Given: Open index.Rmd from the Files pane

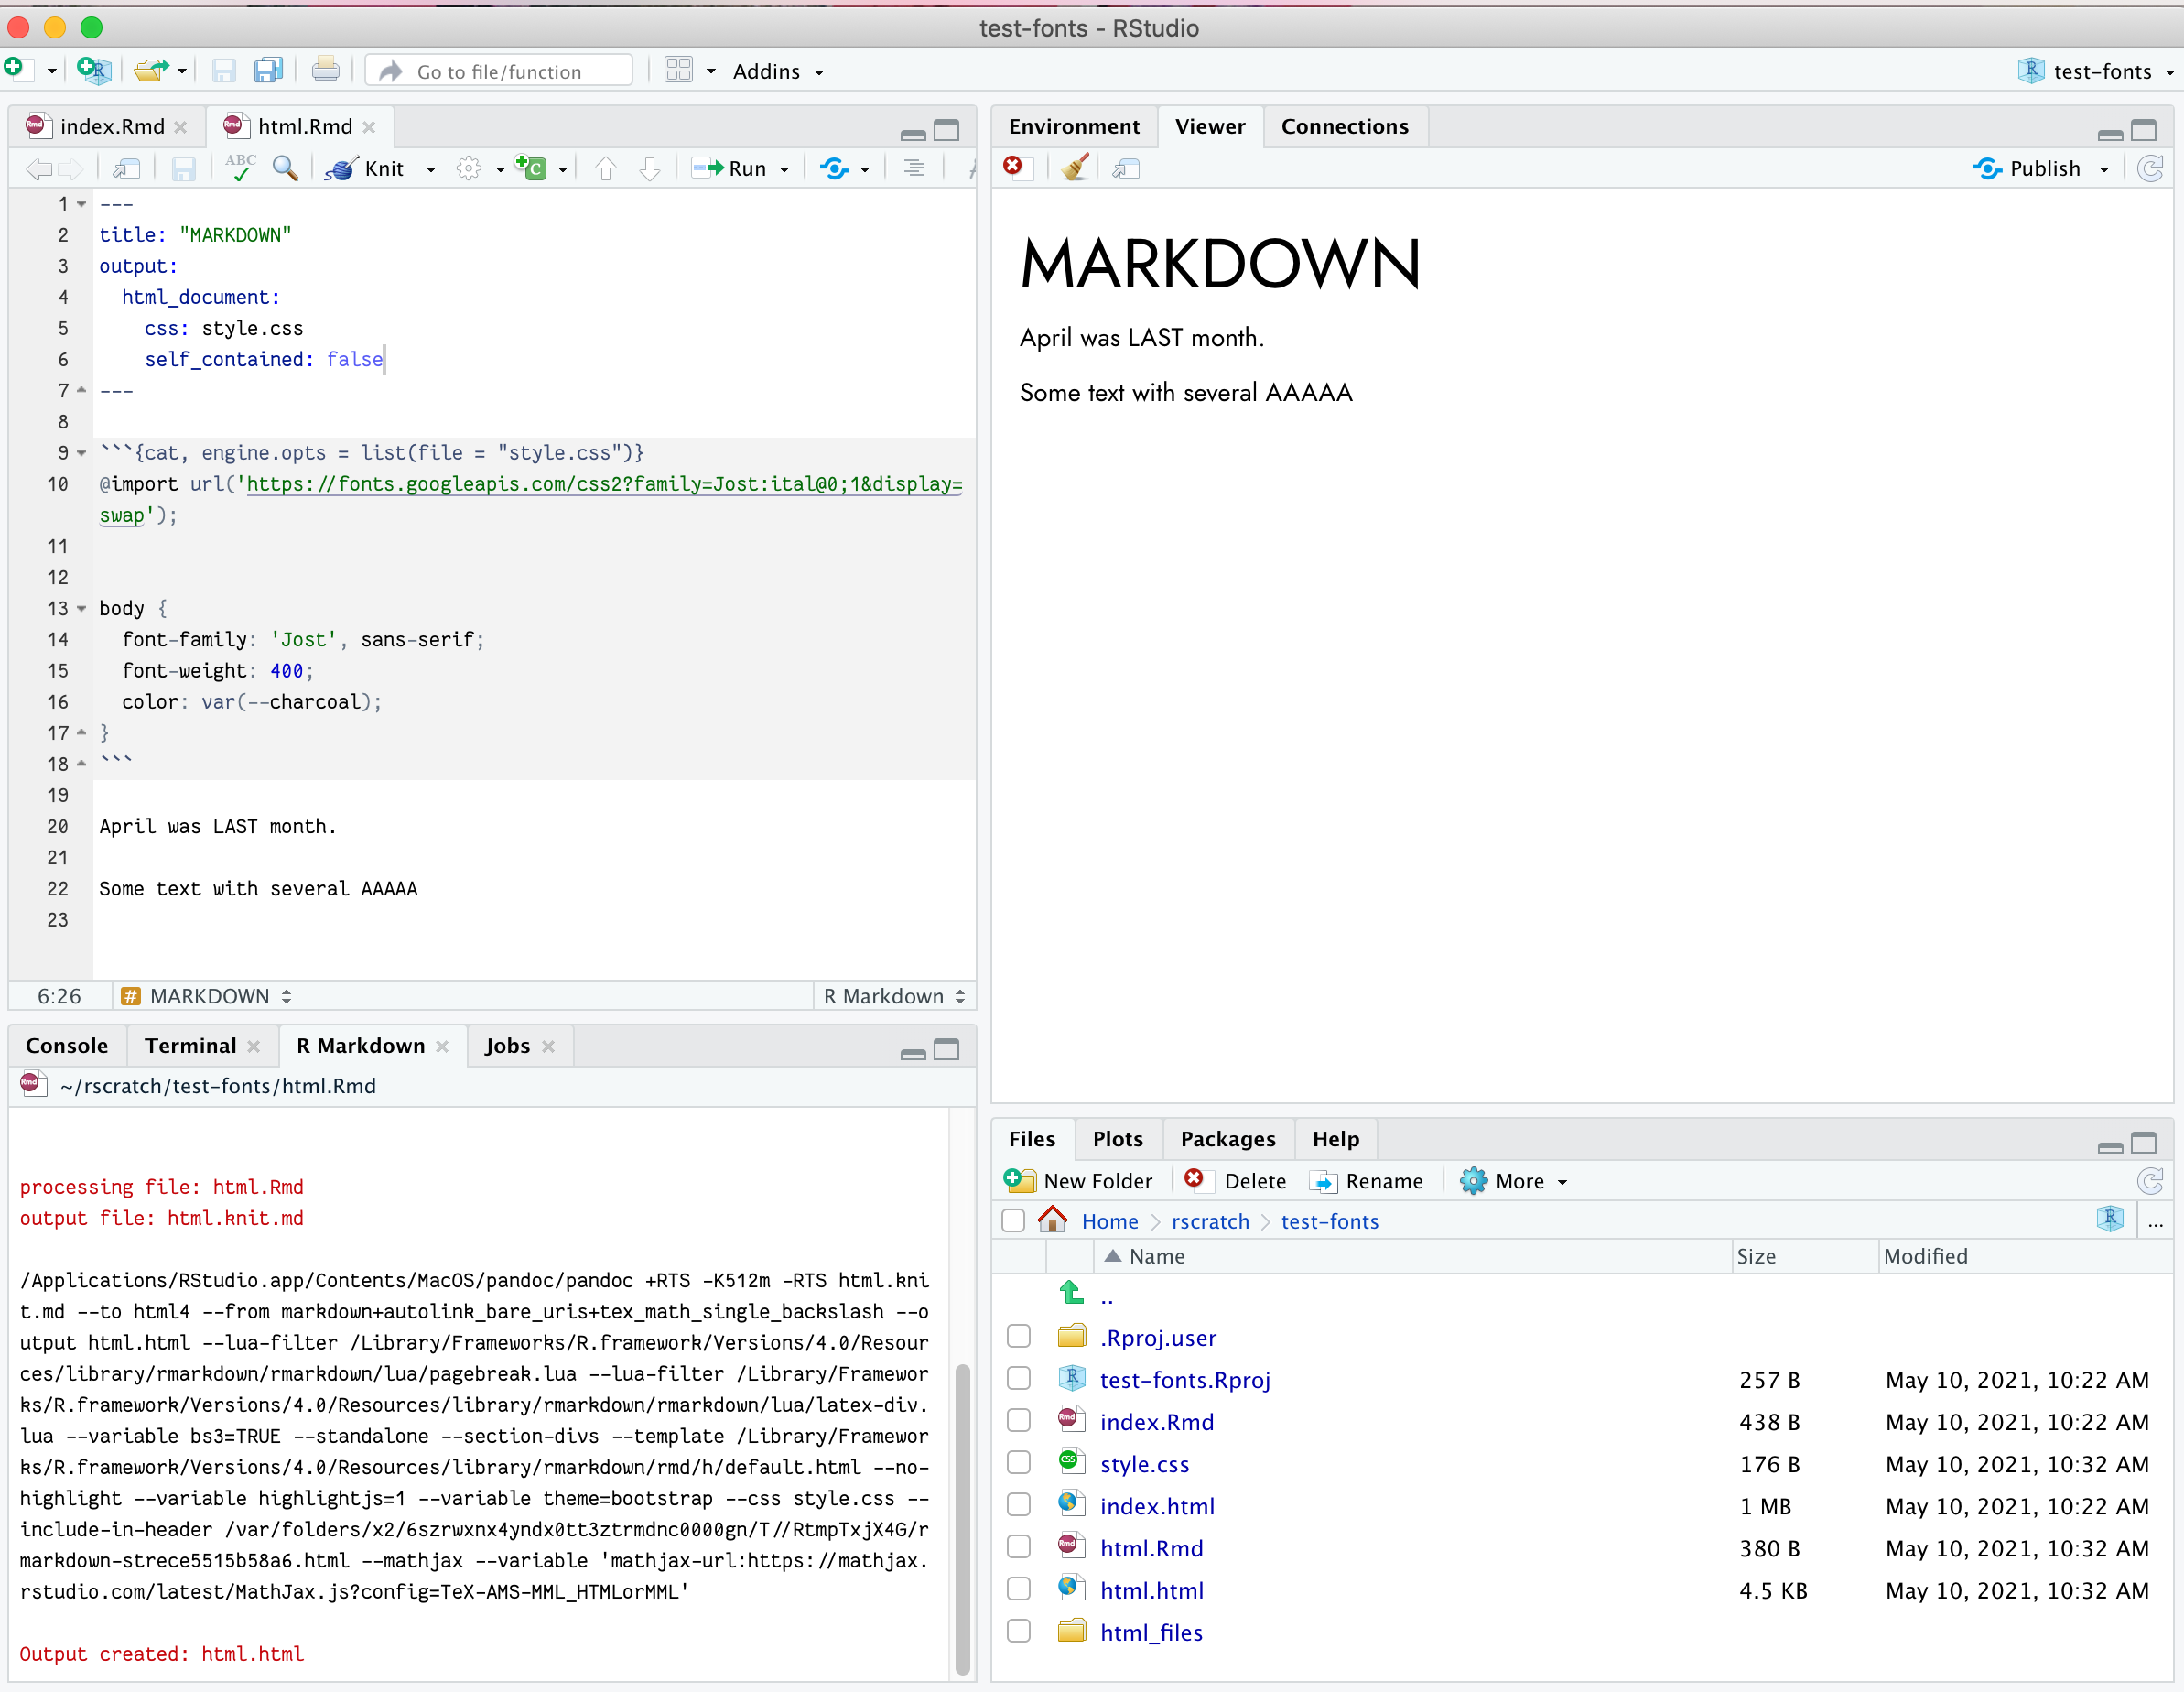Looking at the screenshot, I should tap(1156, 1421).
